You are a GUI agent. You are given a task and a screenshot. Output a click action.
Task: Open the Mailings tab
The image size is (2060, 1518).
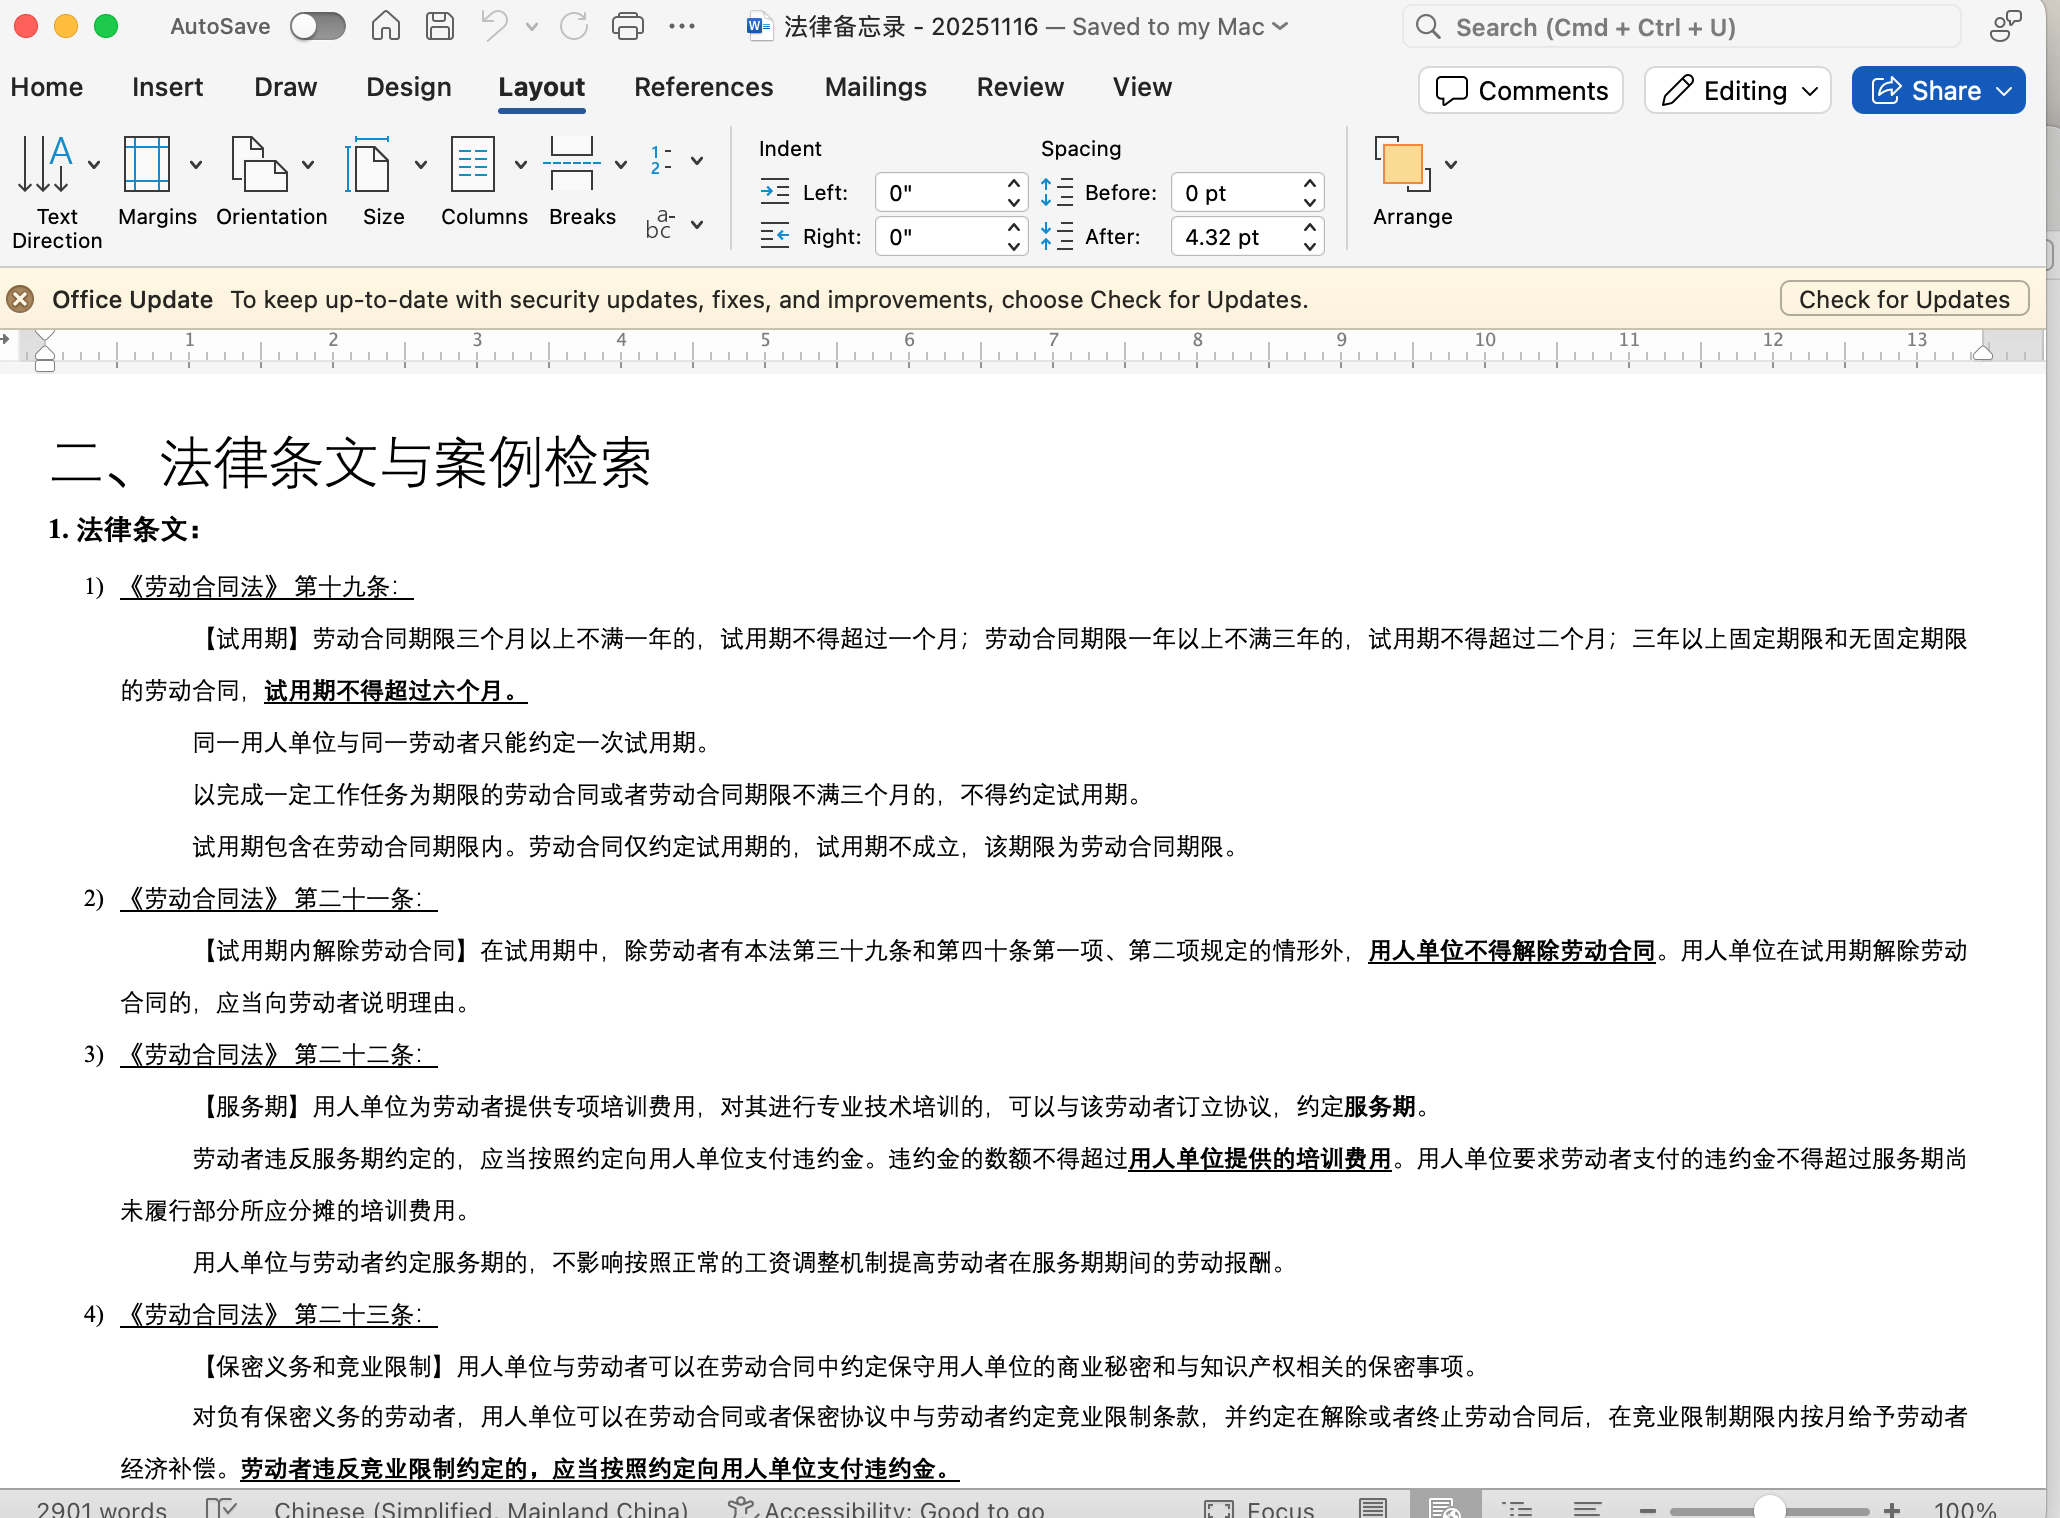(x=876, y=88)
